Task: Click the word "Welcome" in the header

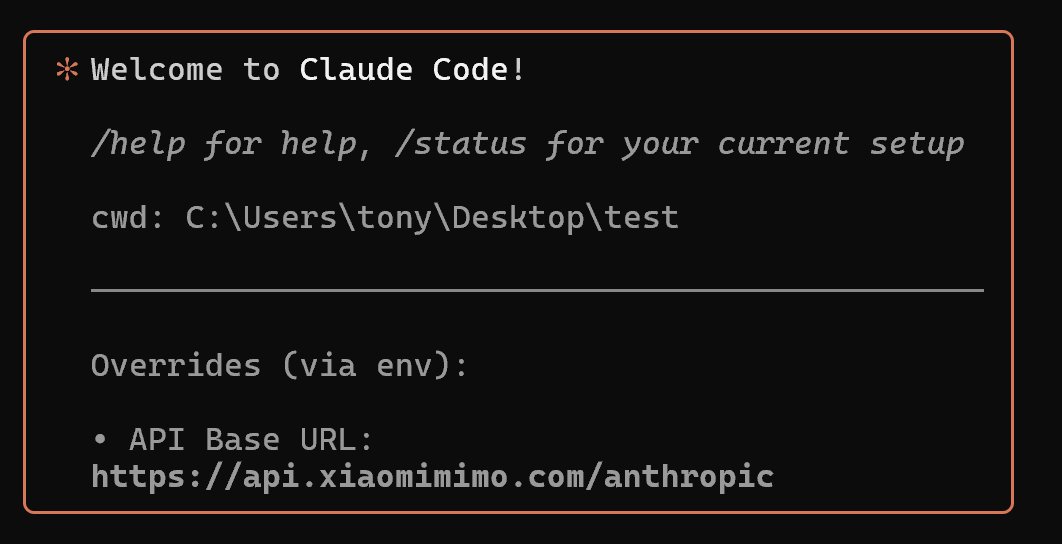Action: pos(157,71)
